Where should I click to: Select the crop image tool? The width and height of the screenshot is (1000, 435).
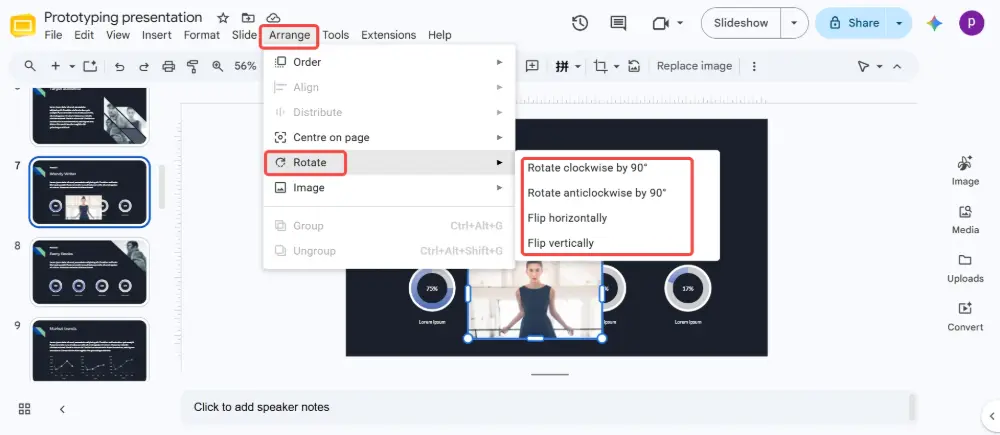pyautogui.click(x=600, y=66)
